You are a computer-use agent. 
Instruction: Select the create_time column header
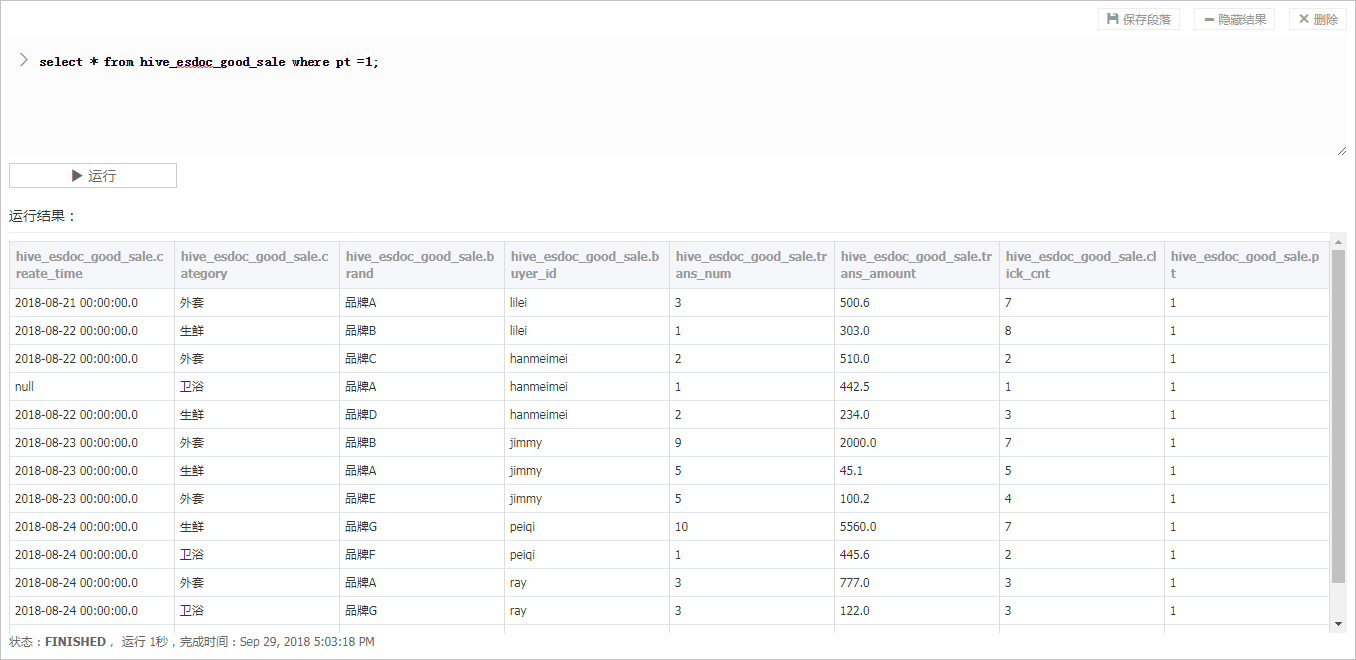[91, 265]
